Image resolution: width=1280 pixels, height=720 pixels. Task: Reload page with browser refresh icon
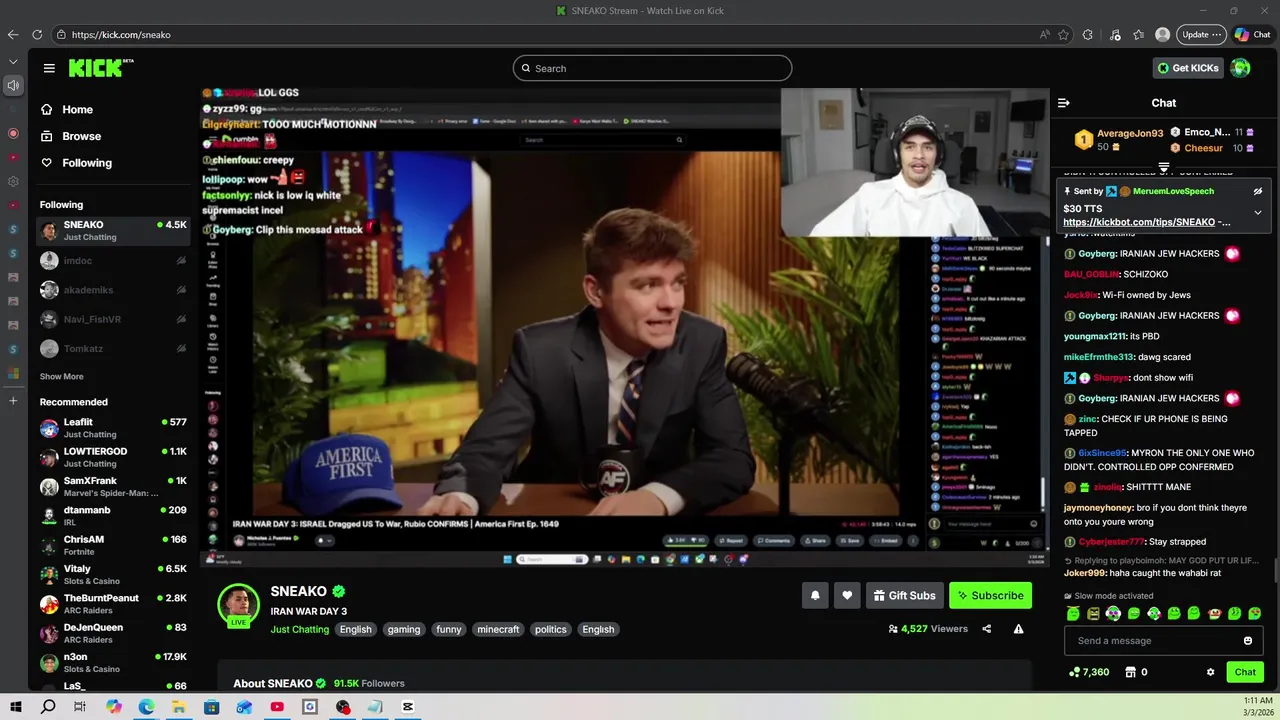[x=37, y=34]
